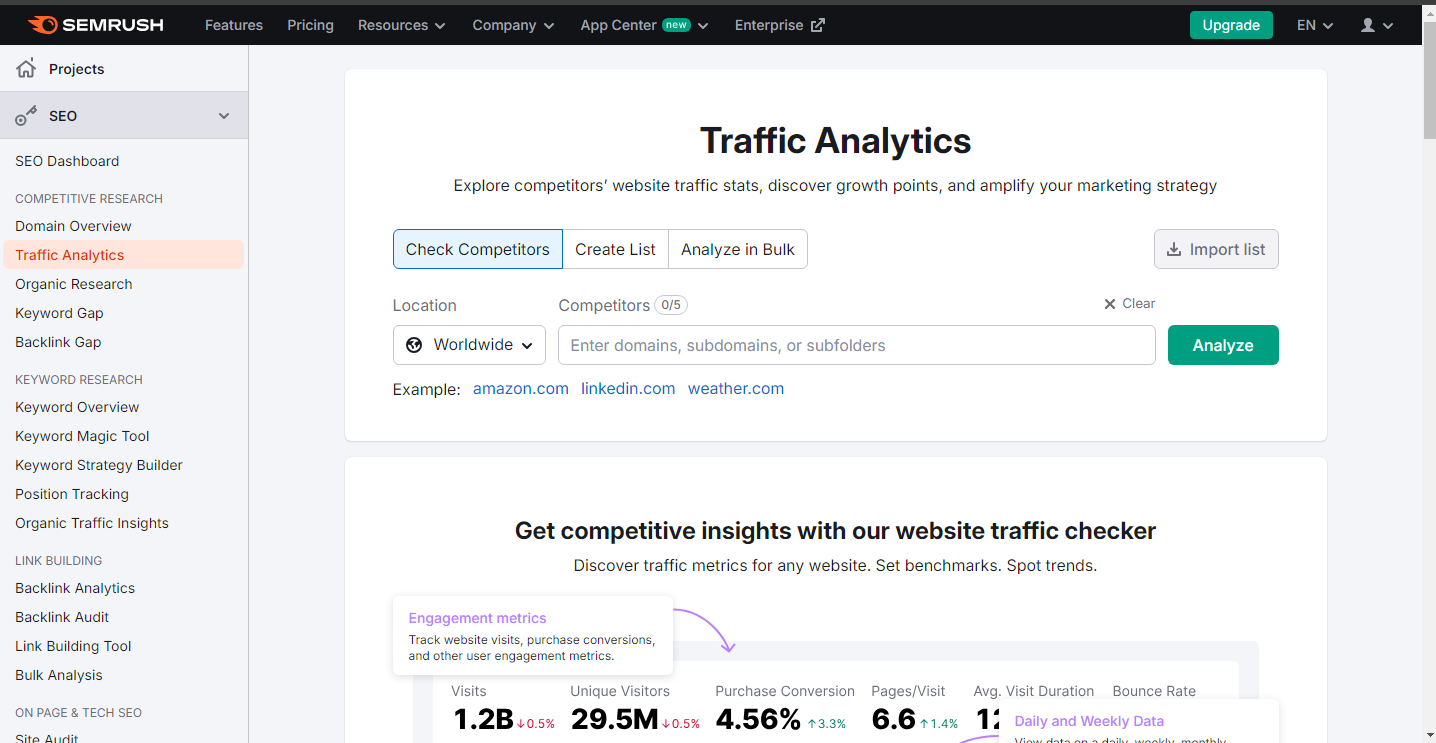Click the Daily and Weekly Data callout title
Screen dimensions: 1436x743
coord(1089,721)
